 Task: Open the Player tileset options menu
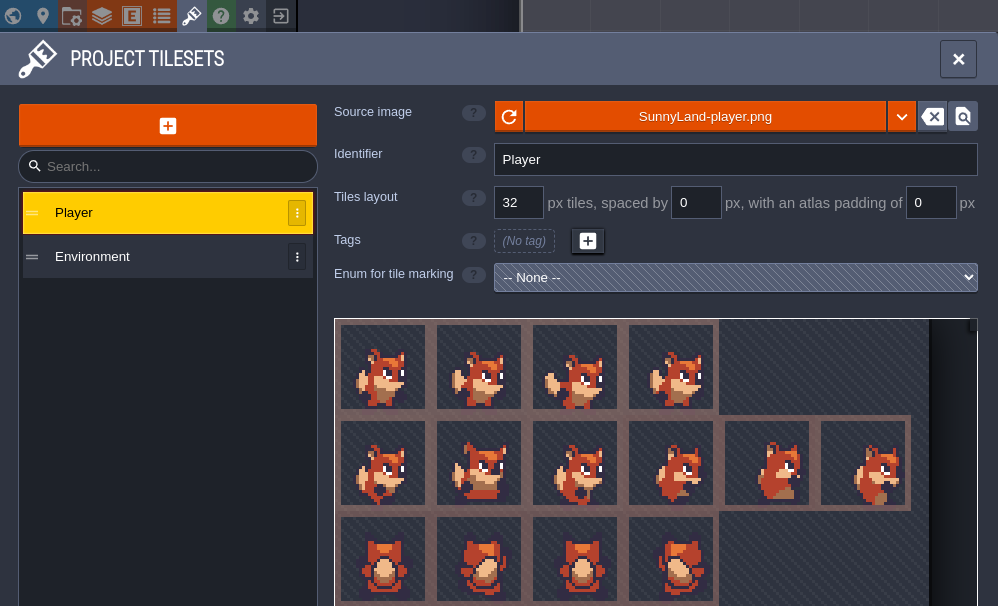coord(297,212)
